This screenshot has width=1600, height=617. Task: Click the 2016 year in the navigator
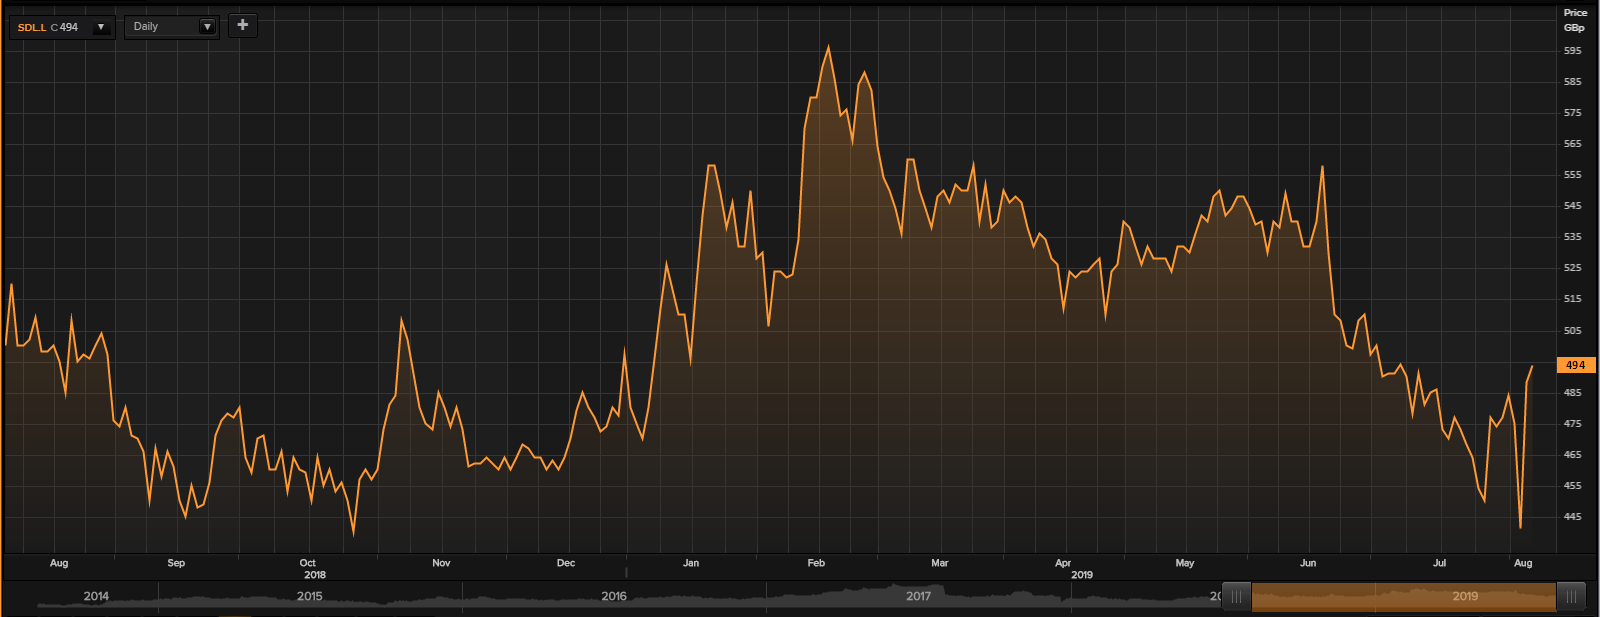pos(614,596)
